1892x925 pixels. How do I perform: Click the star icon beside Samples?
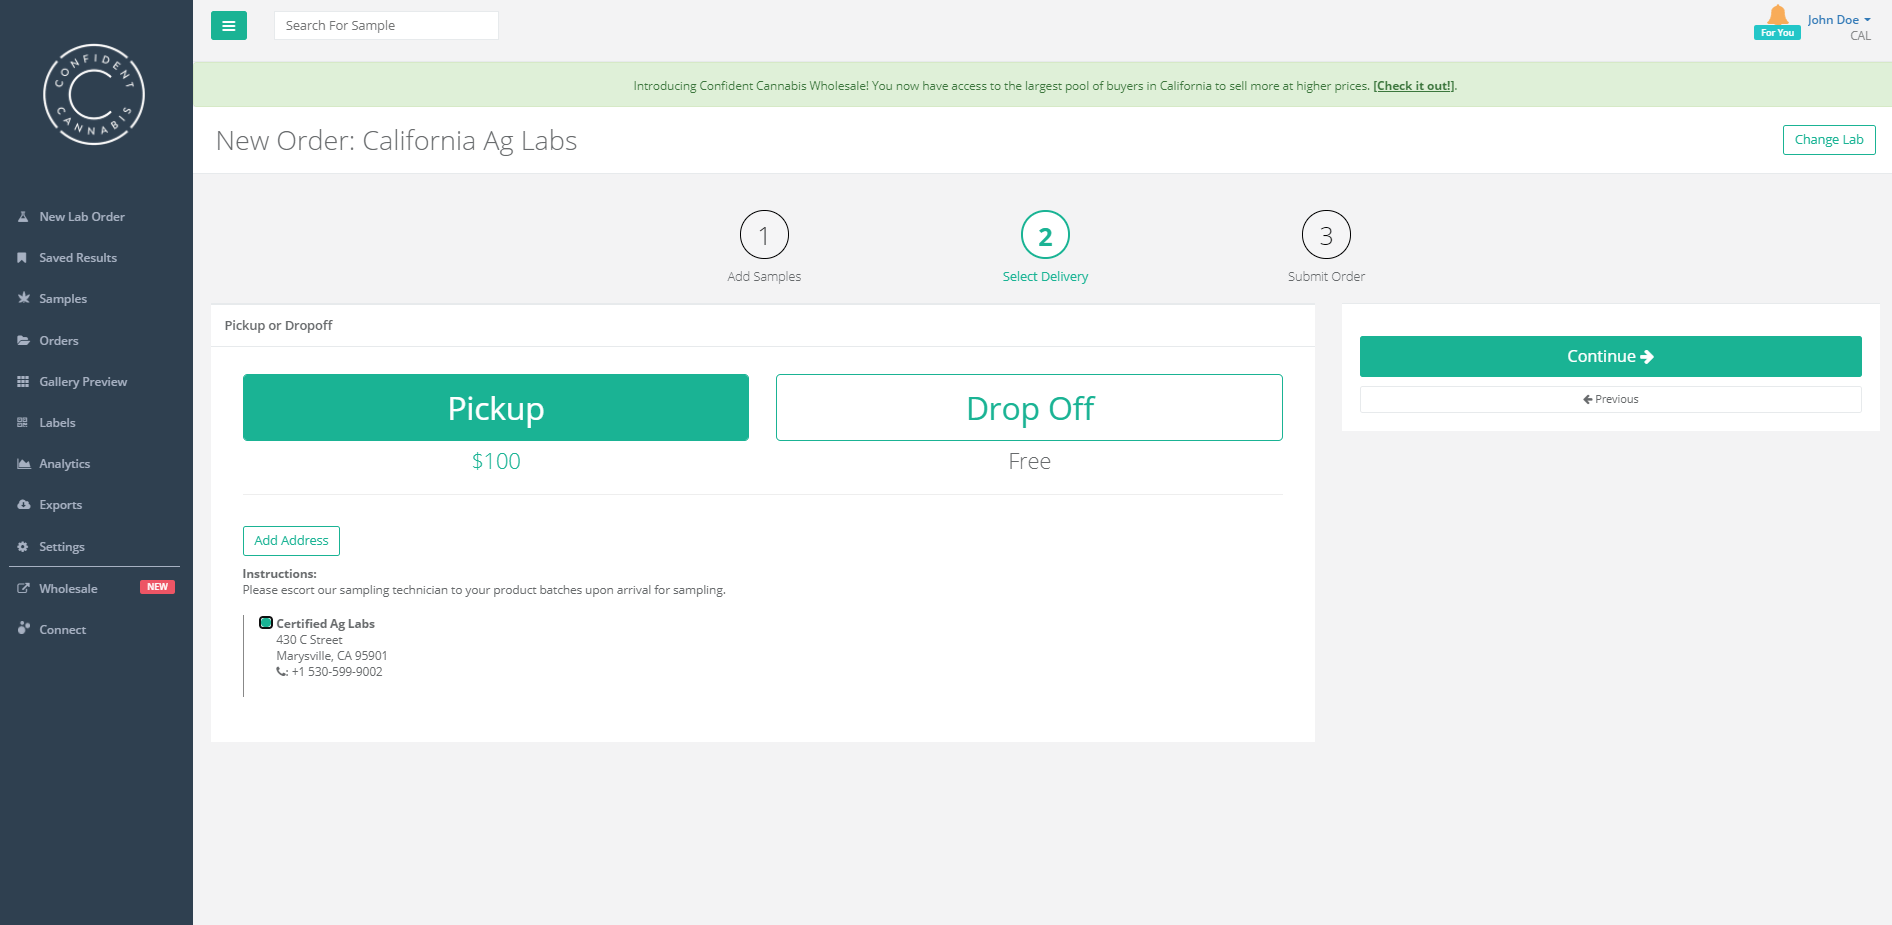pos(23,298)
